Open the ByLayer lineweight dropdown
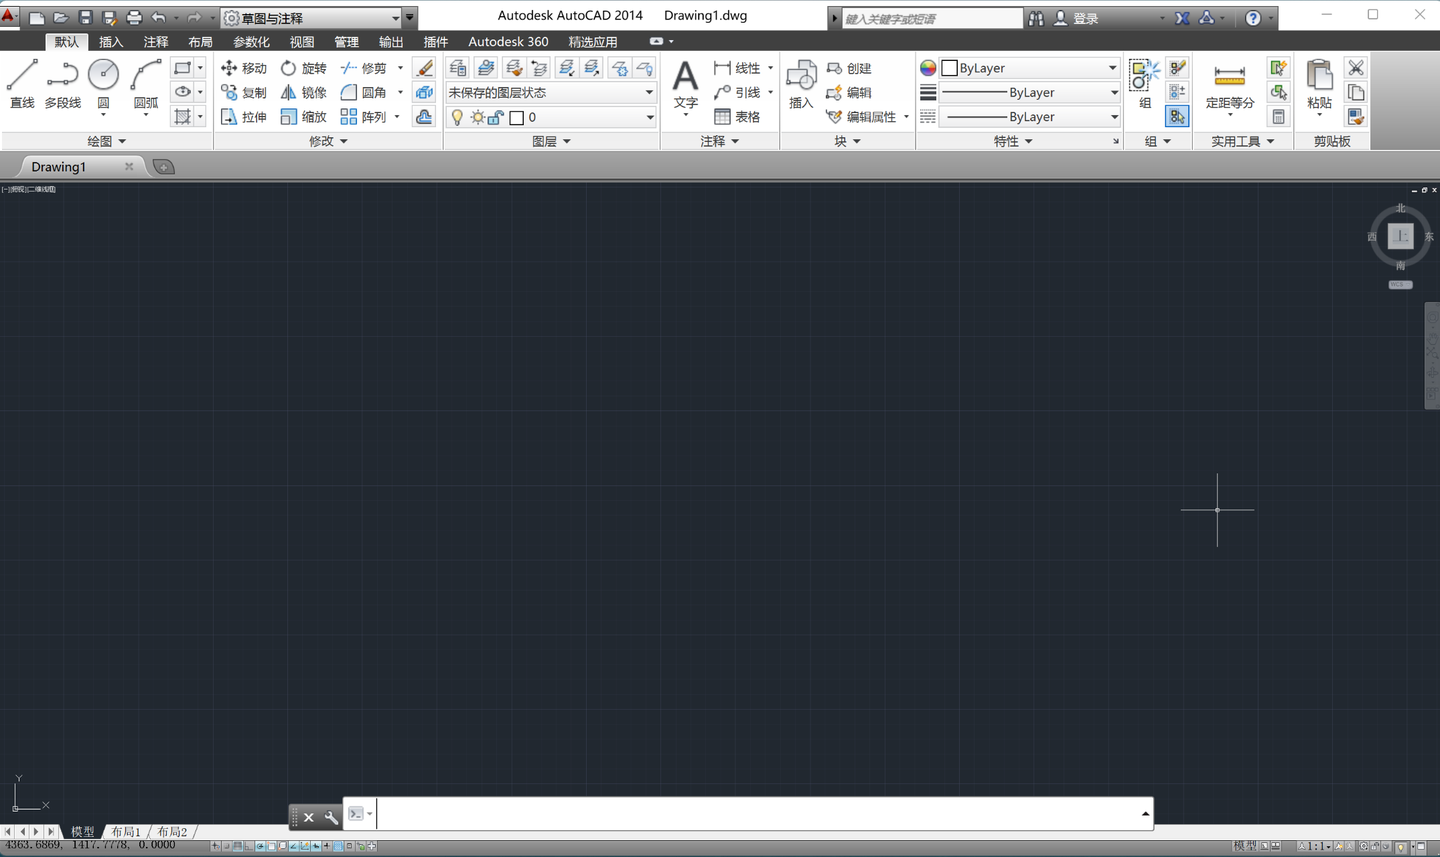Viewport: 1440px width, 857px height. (1029, 92)
